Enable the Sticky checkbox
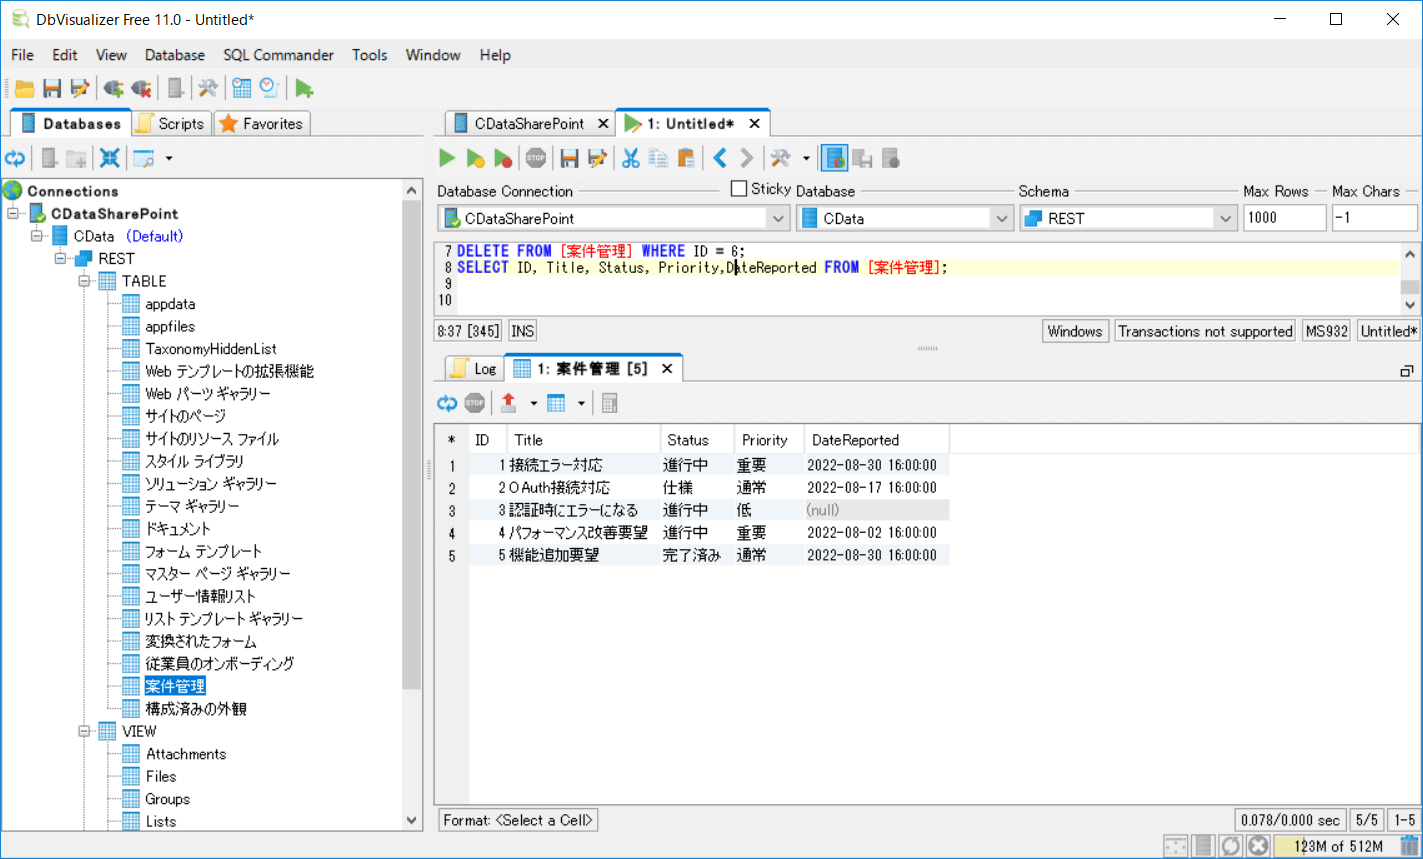The image size is (1423, 859). [x=739, y=188]
